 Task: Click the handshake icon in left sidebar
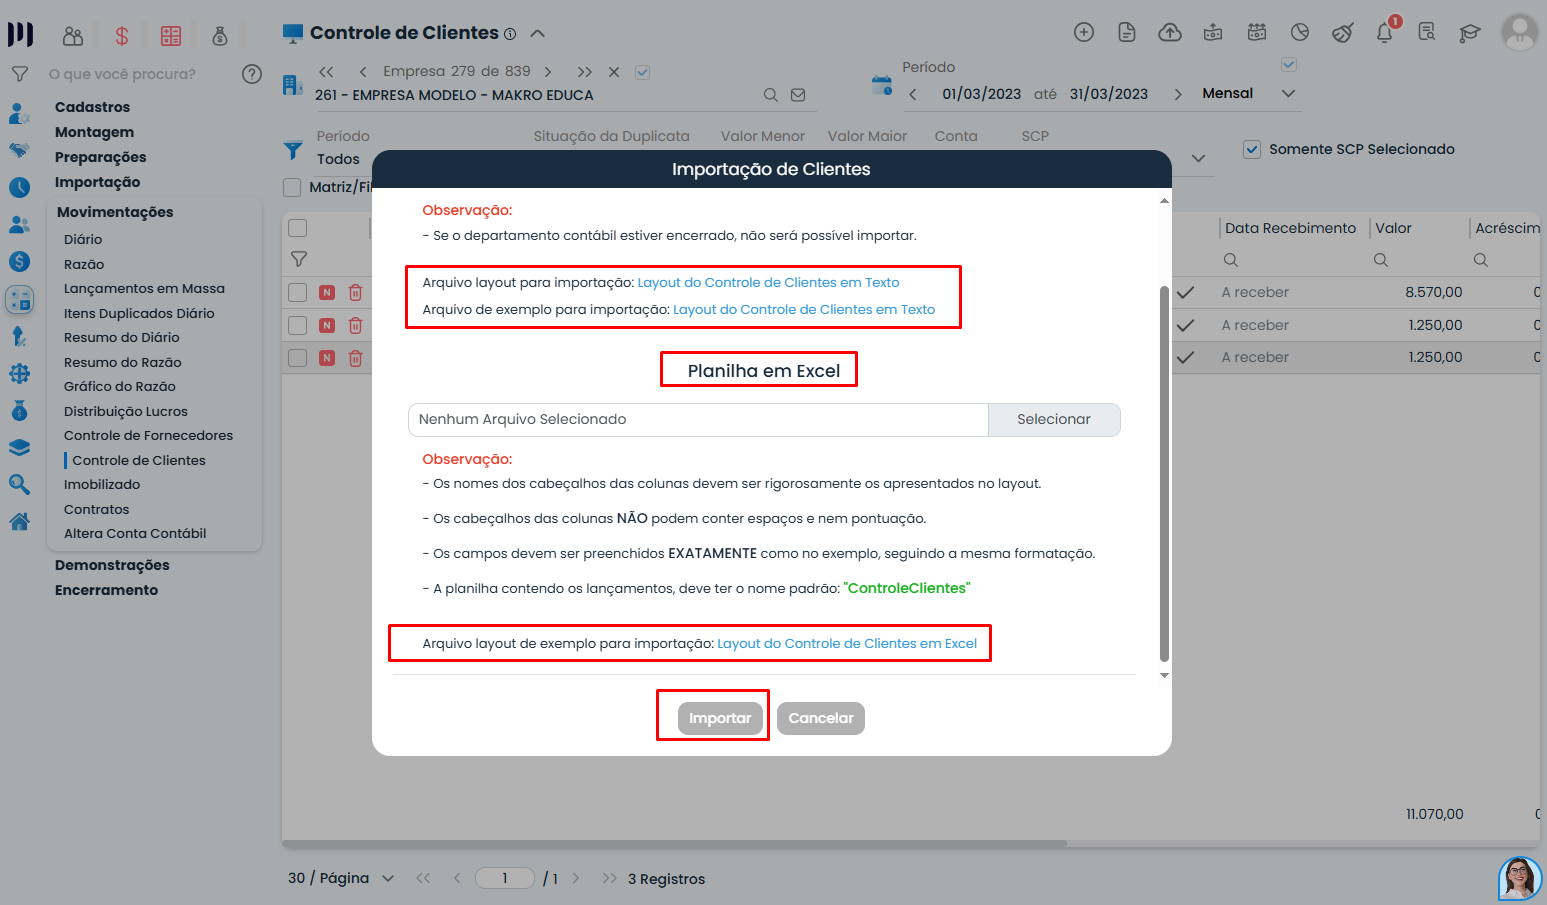pyautogui.click(x=19, y=150)
